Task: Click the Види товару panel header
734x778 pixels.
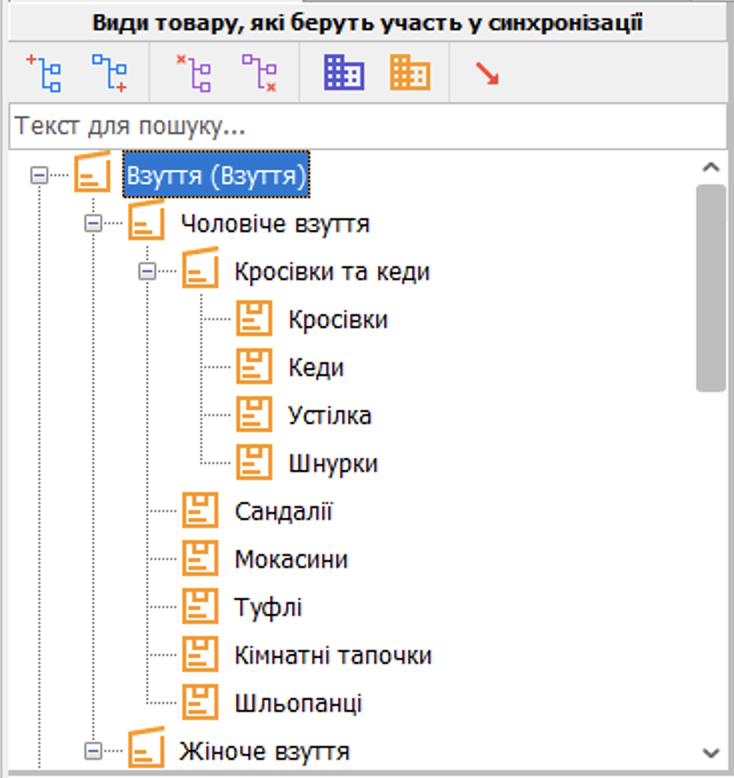Action: click(368, 23)
